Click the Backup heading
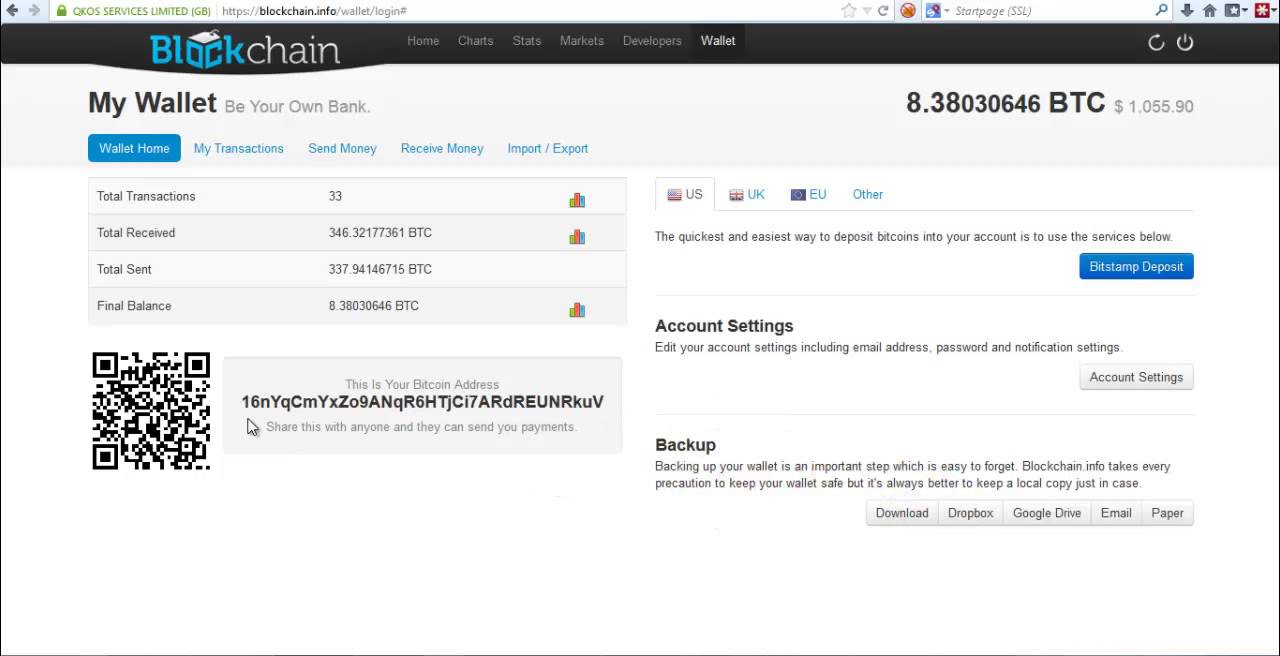Viewport: 1280px width, 656px height. (685, 445)
